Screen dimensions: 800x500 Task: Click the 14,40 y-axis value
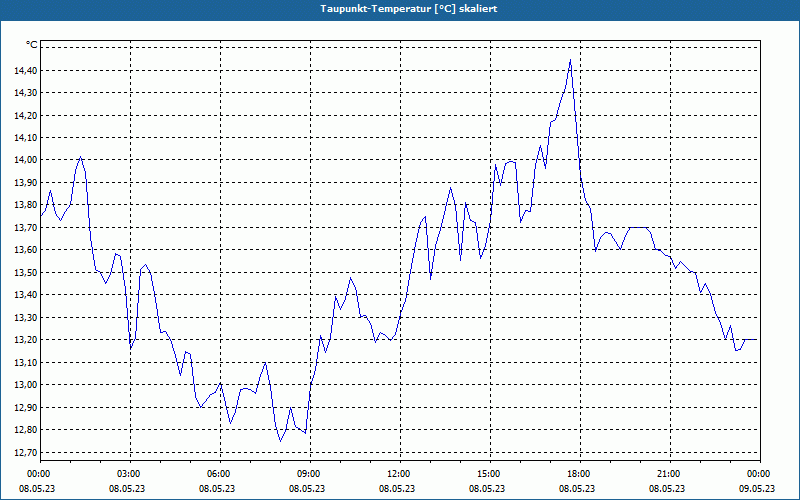pyautogui.click(x=24, y=70)
